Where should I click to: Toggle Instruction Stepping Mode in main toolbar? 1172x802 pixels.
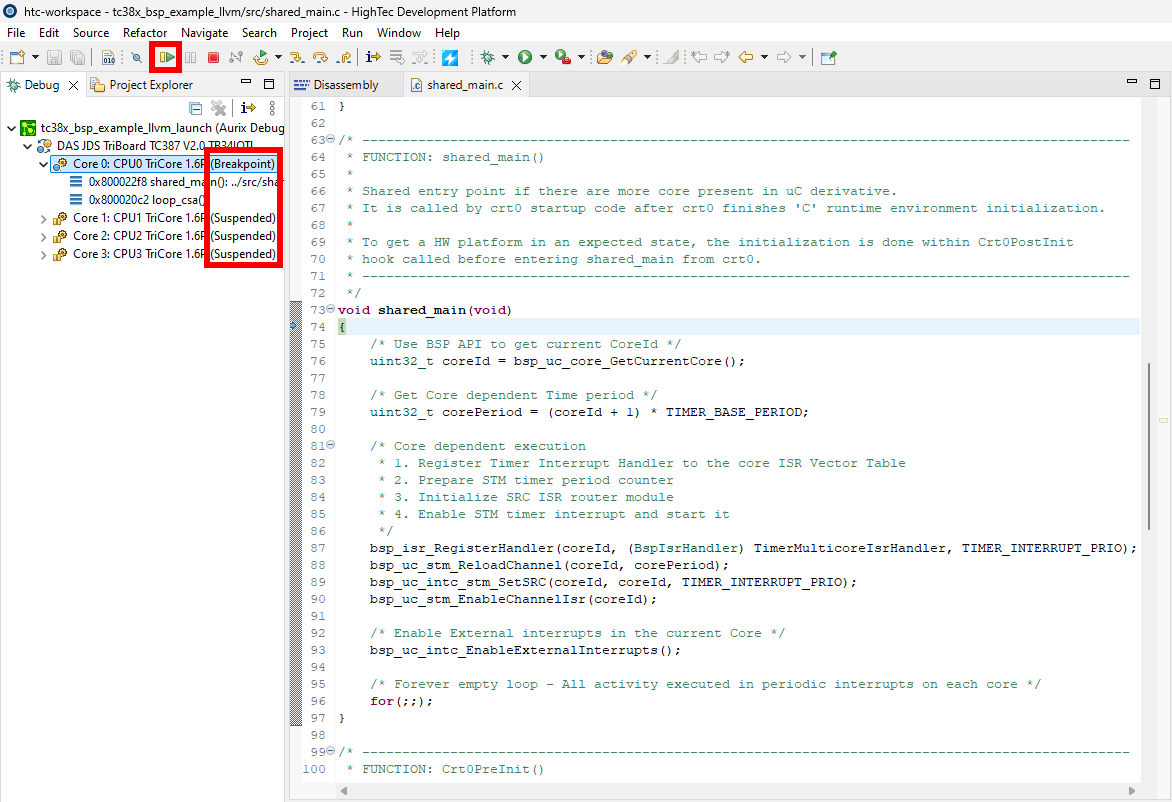[373, 58]
